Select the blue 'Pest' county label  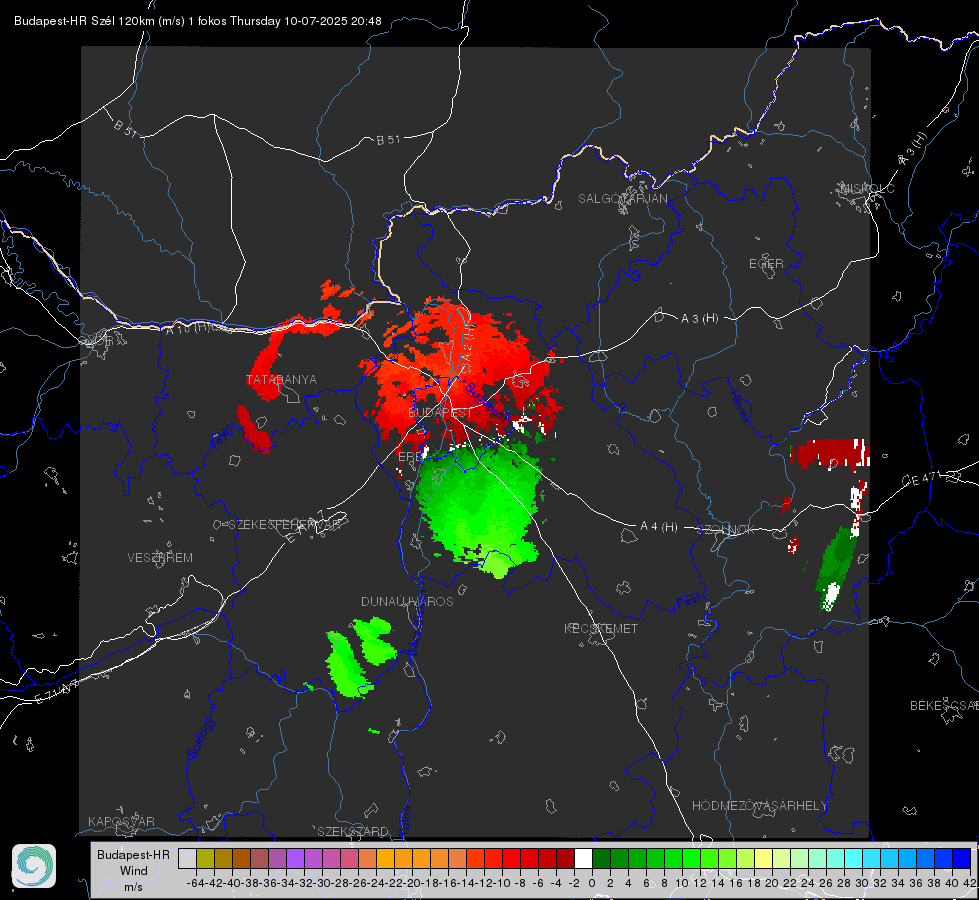[x=689, y=601]
